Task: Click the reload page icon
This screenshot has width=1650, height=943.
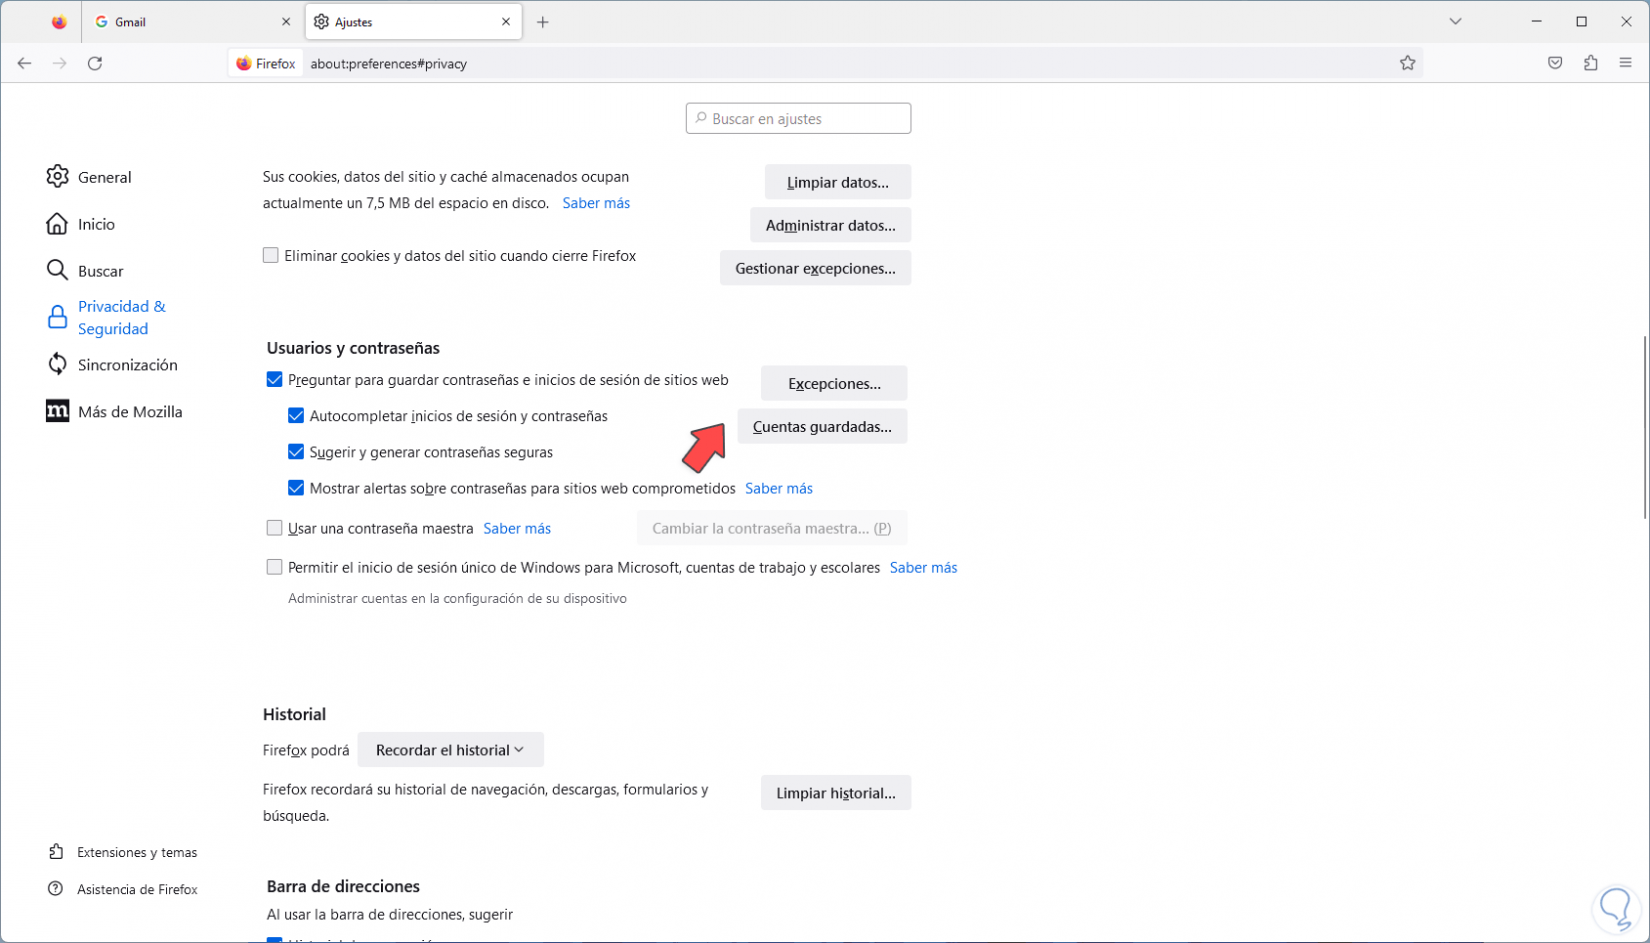Action: (95, 63)
